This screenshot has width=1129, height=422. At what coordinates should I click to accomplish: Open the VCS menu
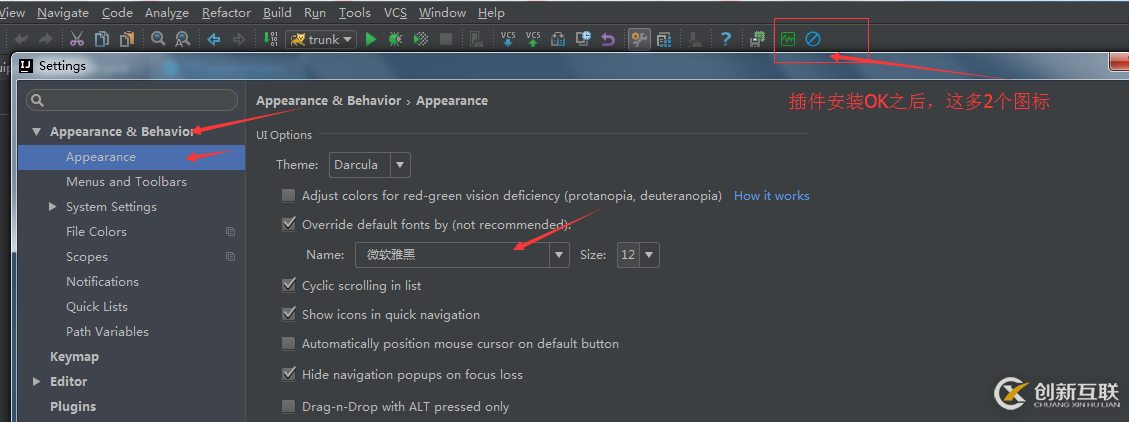click(395, 13)
